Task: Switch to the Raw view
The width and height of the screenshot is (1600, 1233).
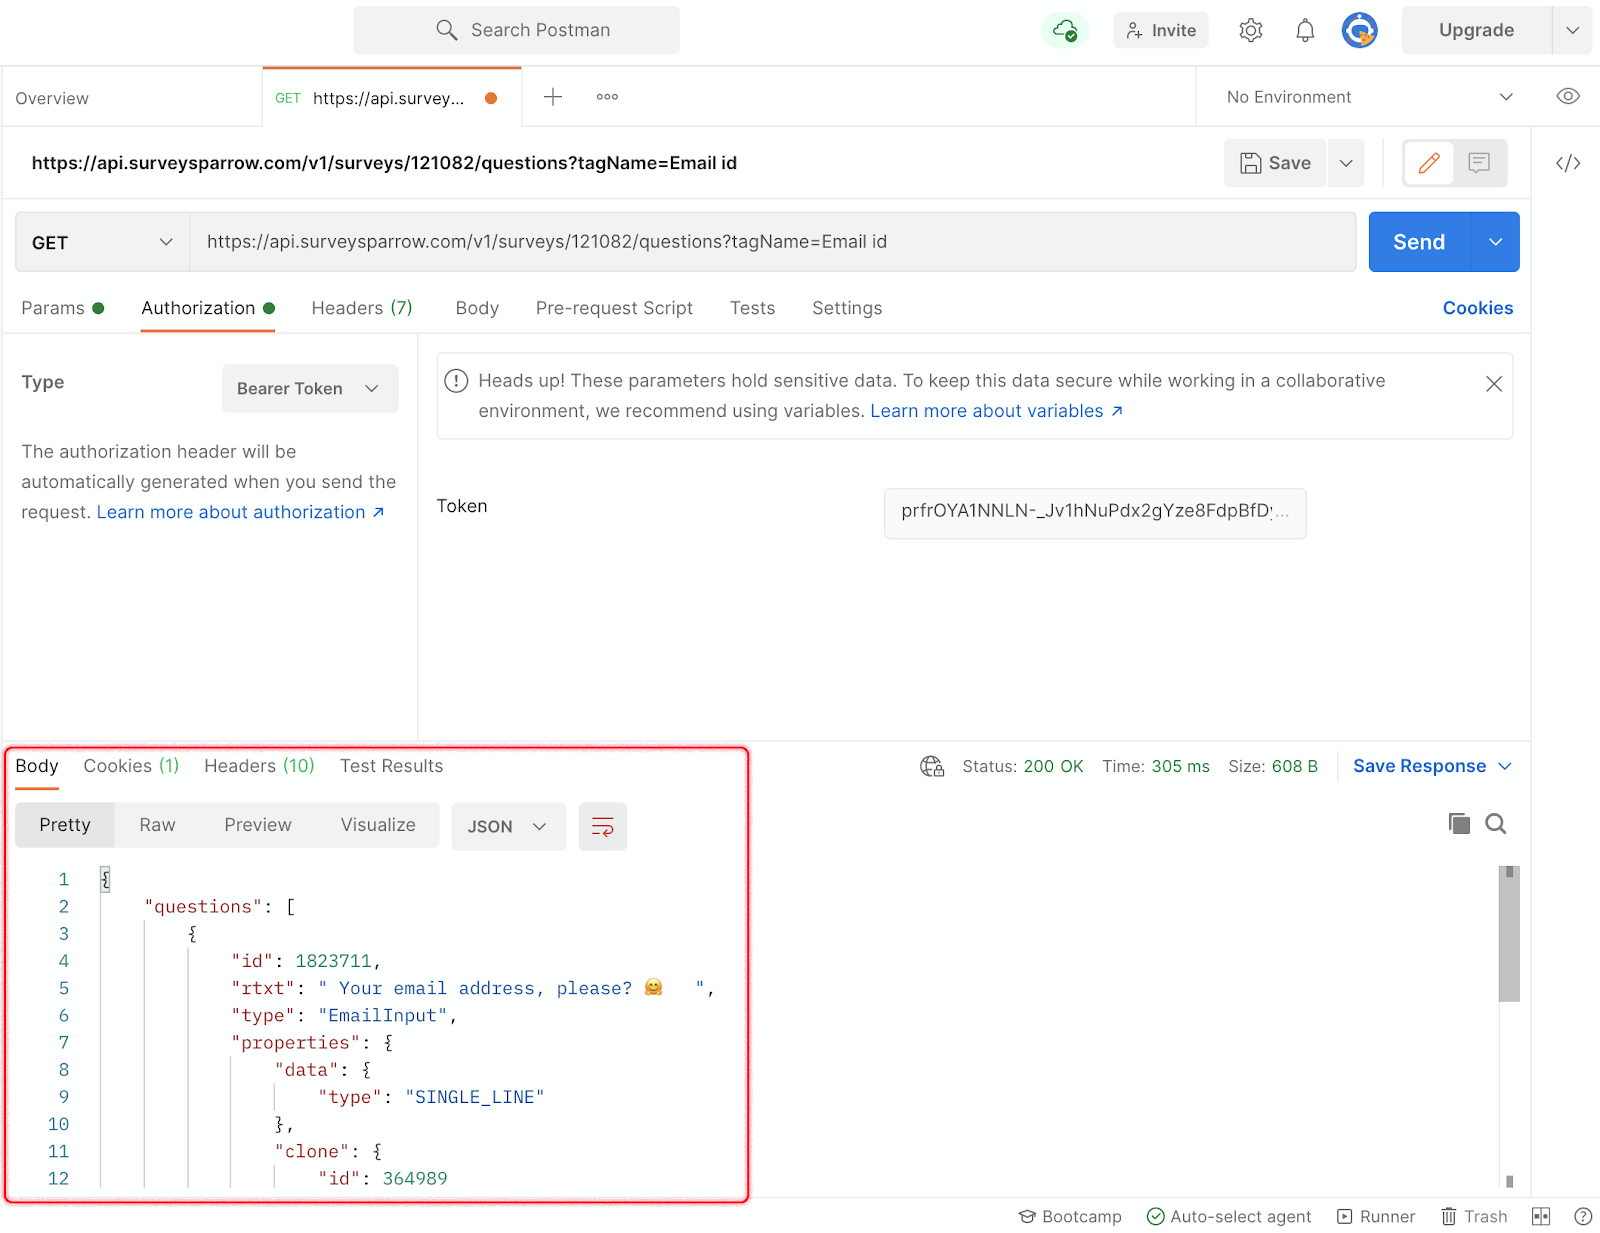Action: [x=157, y=825]
